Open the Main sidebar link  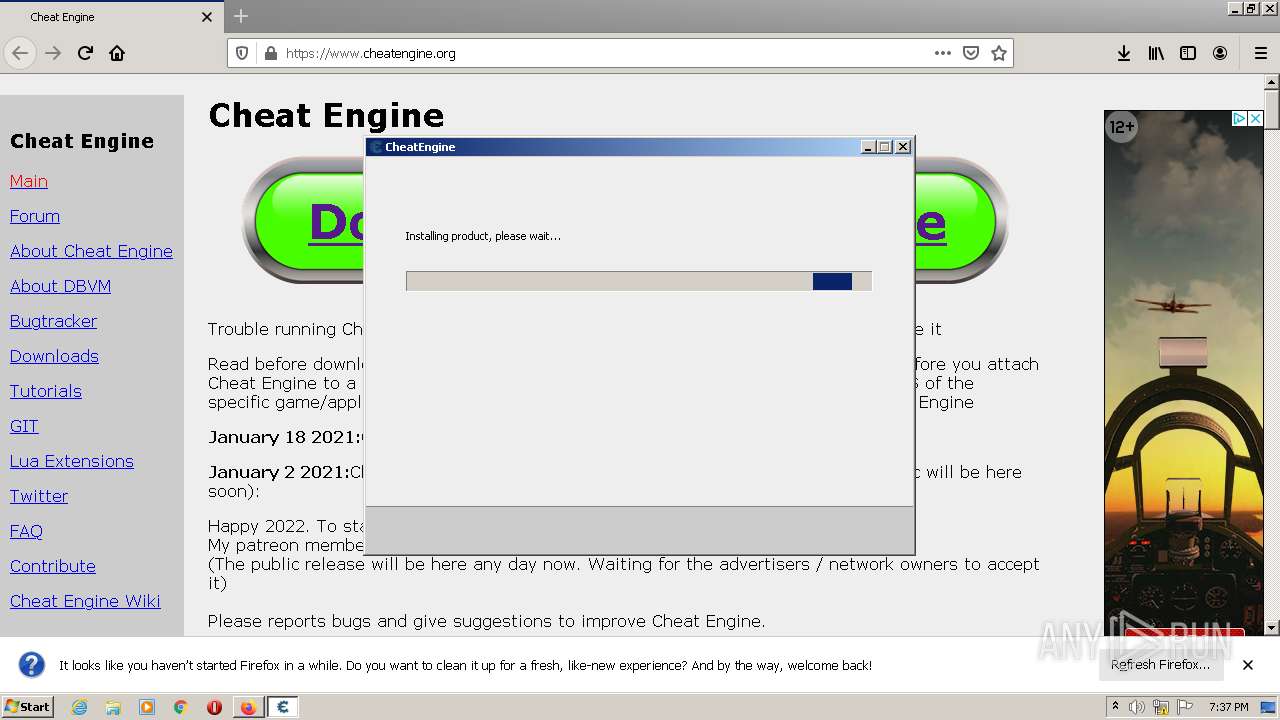pyautogui.click(x=29, y=181)
